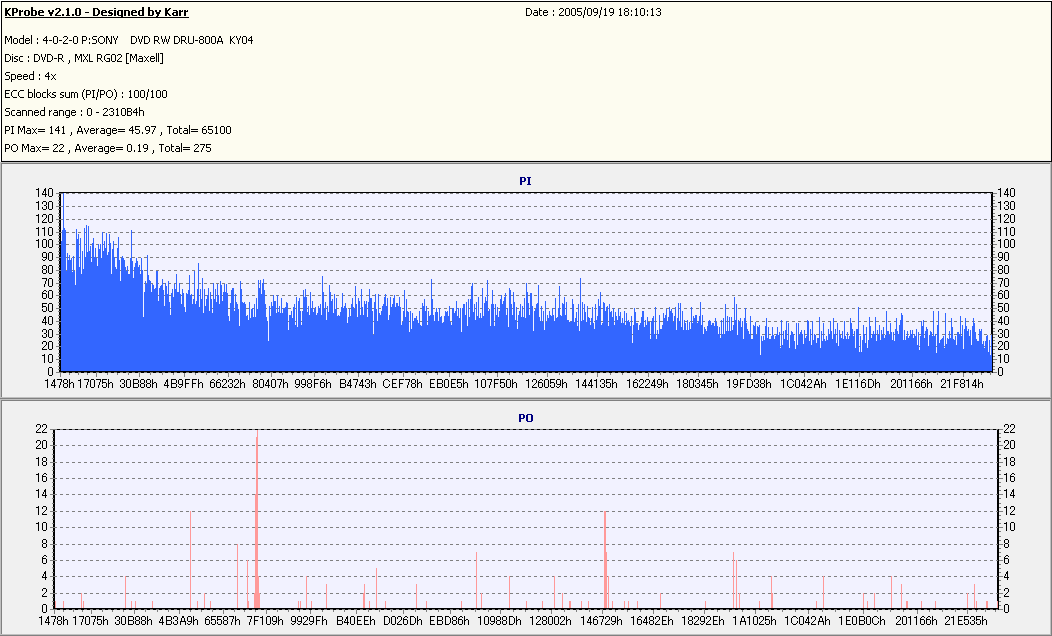Click the 22 label on PO right axis
This screenshot has height=636, width=1052.
coord(1009,429)
